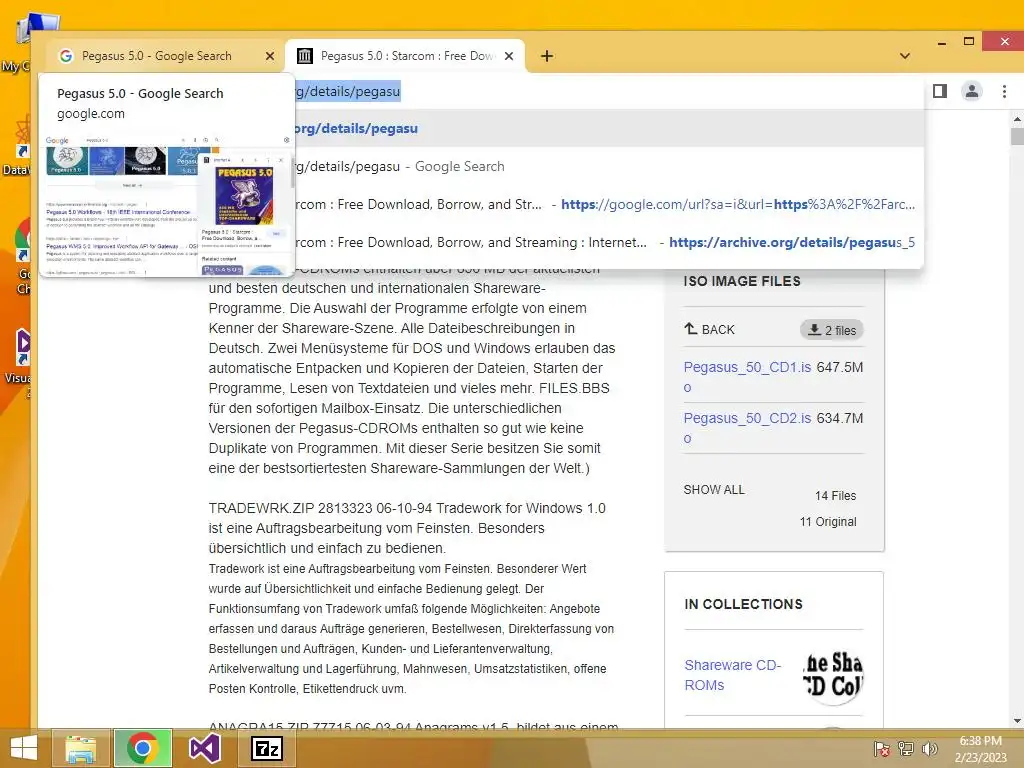The width and height of the screenshot is (1024, 768).
Task: Click the network tray icon
Action: click(906, 749)
